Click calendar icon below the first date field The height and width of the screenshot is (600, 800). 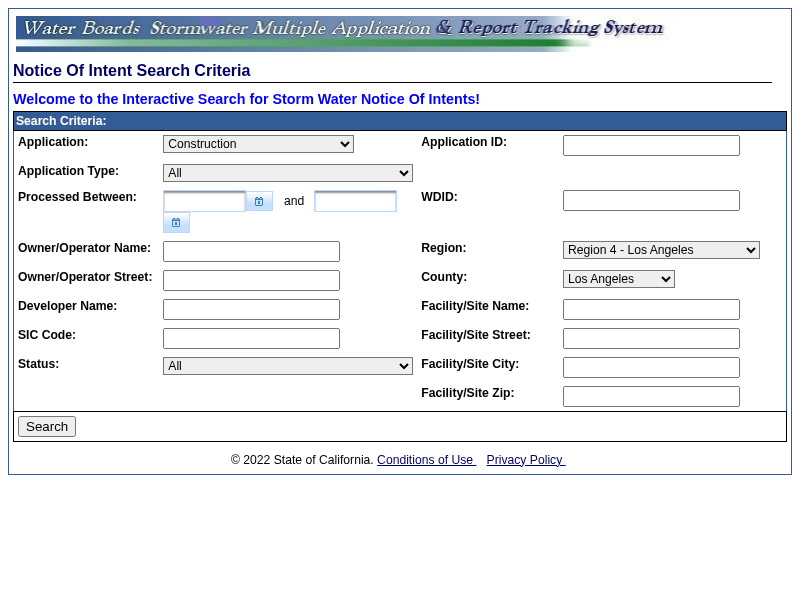tap(176, 223)
